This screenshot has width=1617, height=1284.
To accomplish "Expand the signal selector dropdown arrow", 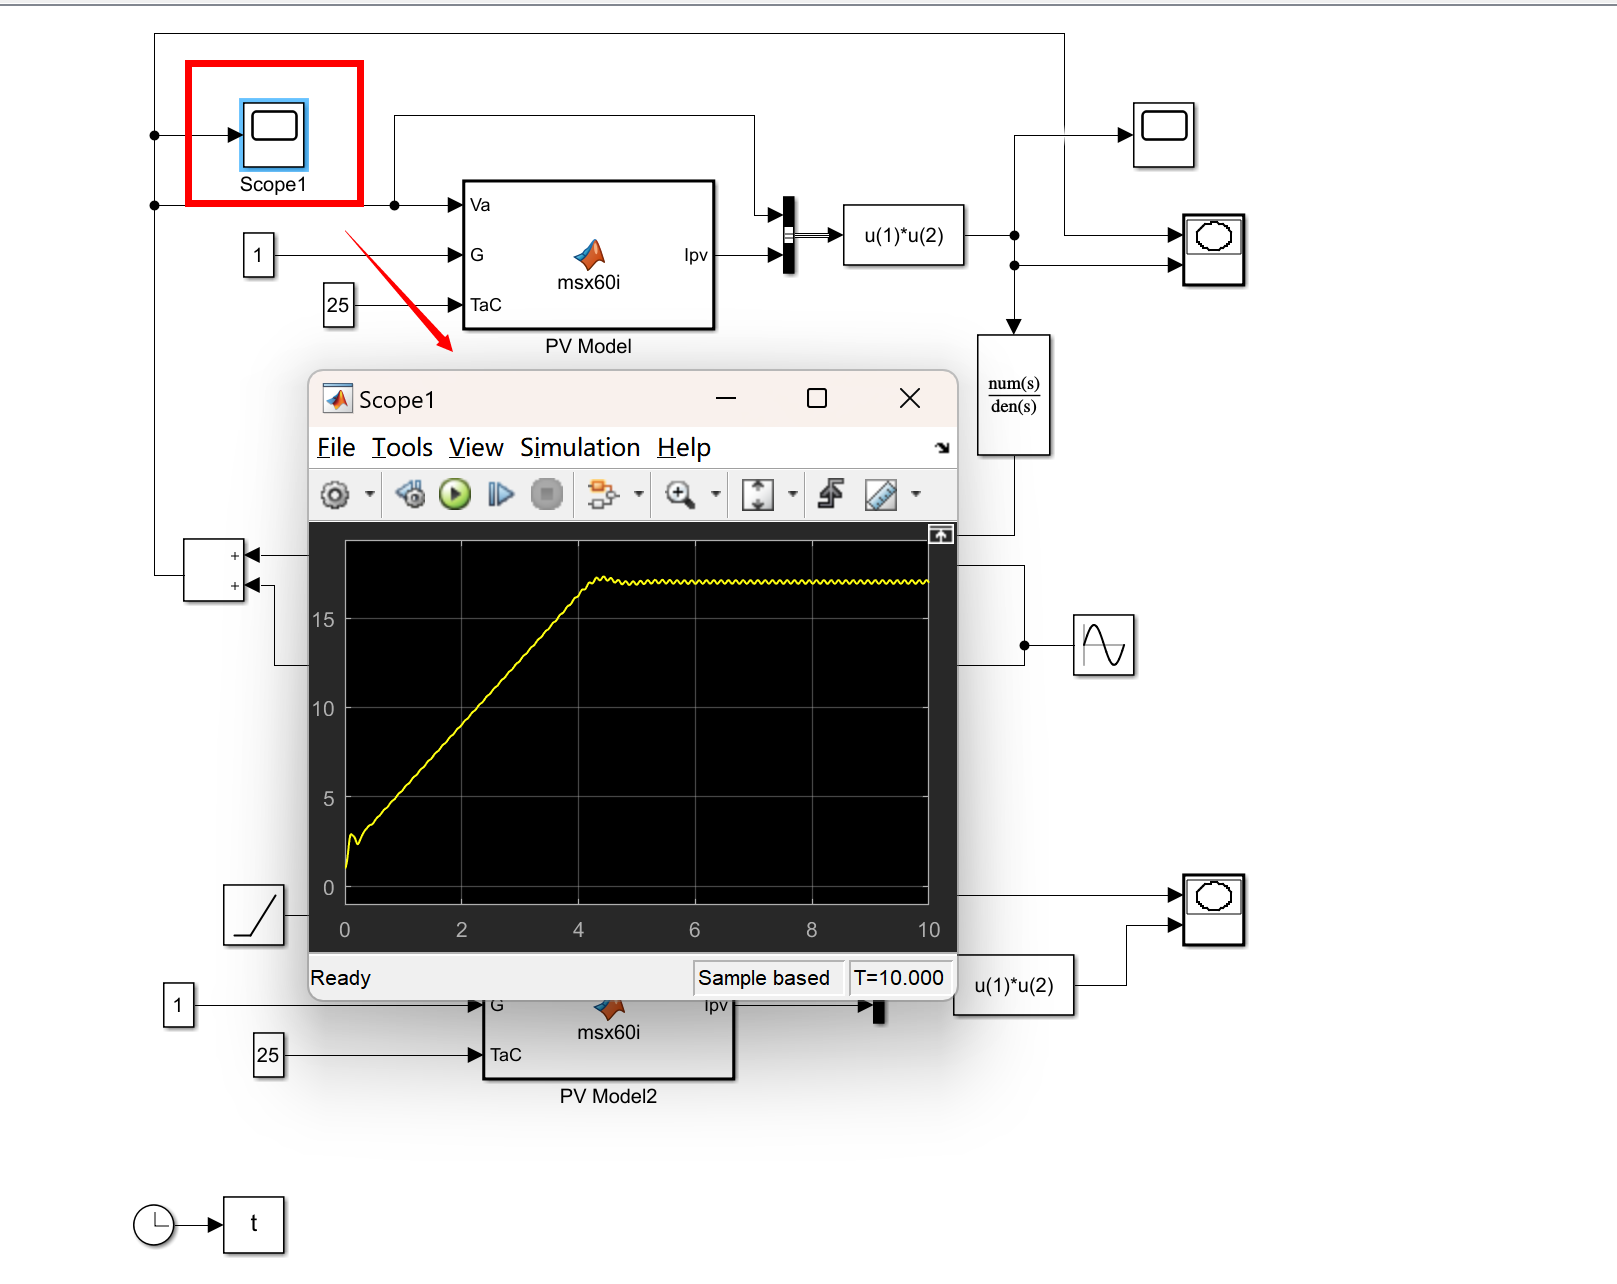I will (x=638, y=494).
